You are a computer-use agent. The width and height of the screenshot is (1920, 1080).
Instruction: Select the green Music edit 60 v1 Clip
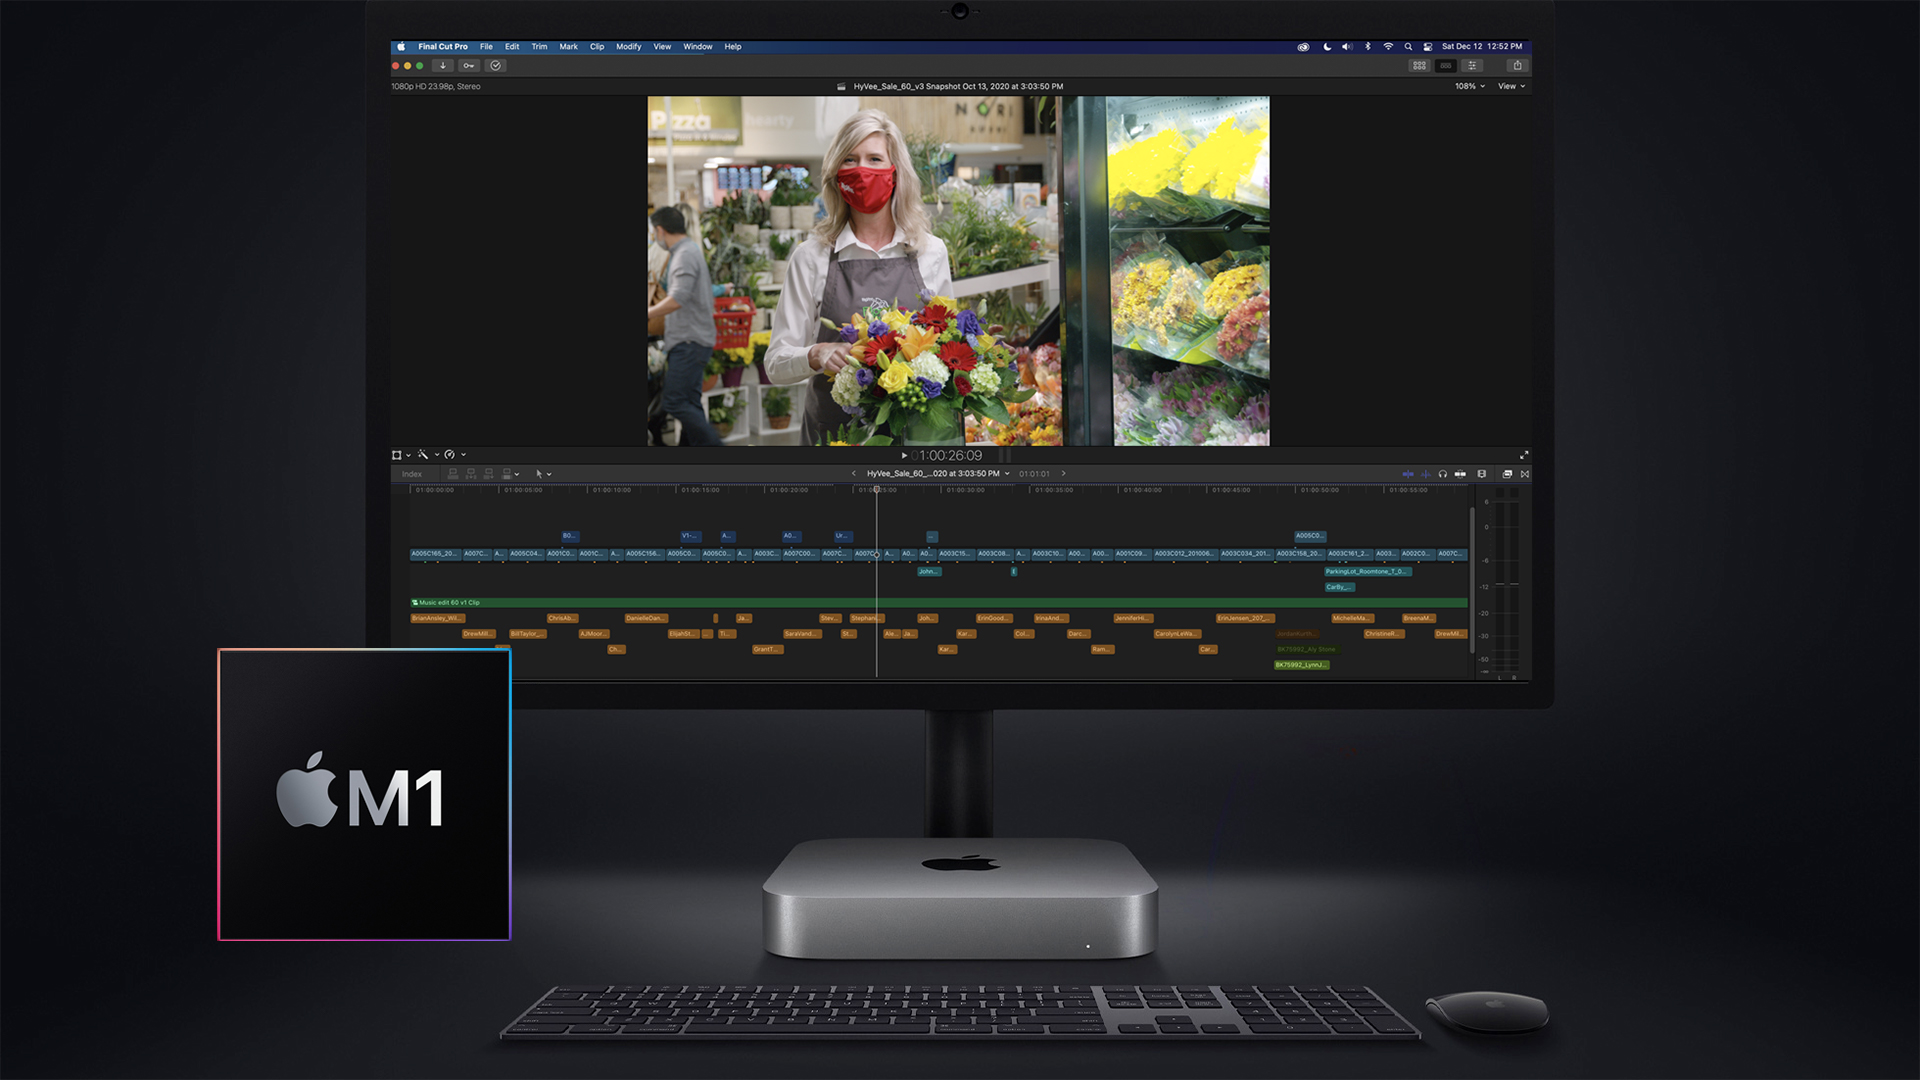tap(939, 603)
